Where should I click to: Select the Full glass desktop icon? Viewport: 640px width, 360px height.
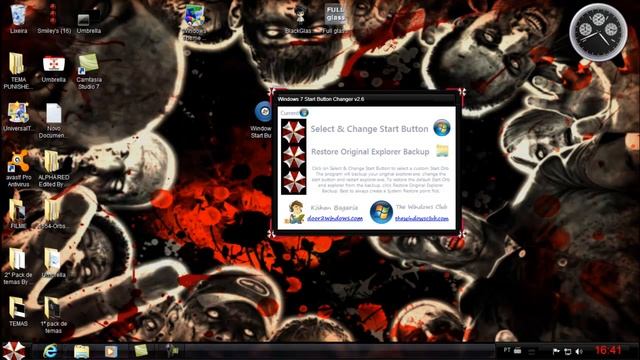point(334,18)
